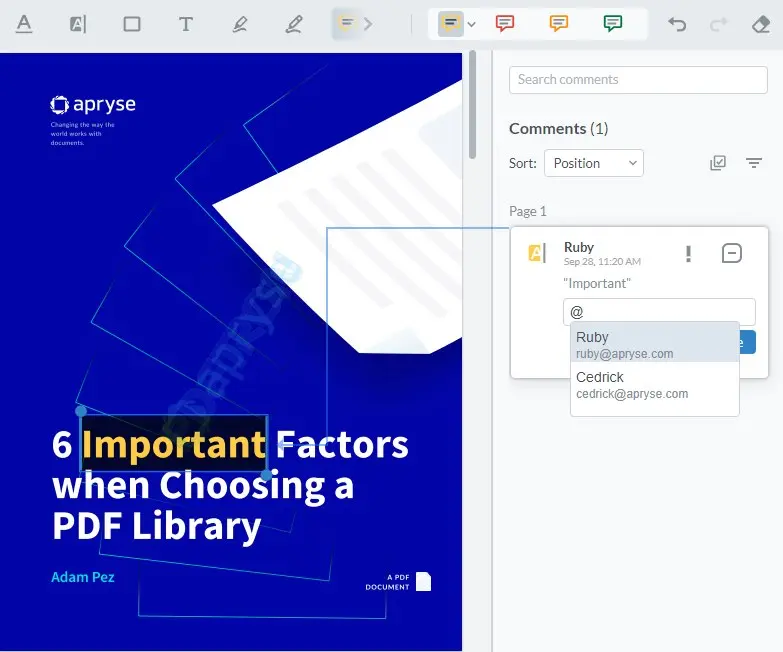Image resolution: width=783 pixels, height=652 pixels.
Task: Open the comment status exclamation icon
Action: (x=689, y=254)
